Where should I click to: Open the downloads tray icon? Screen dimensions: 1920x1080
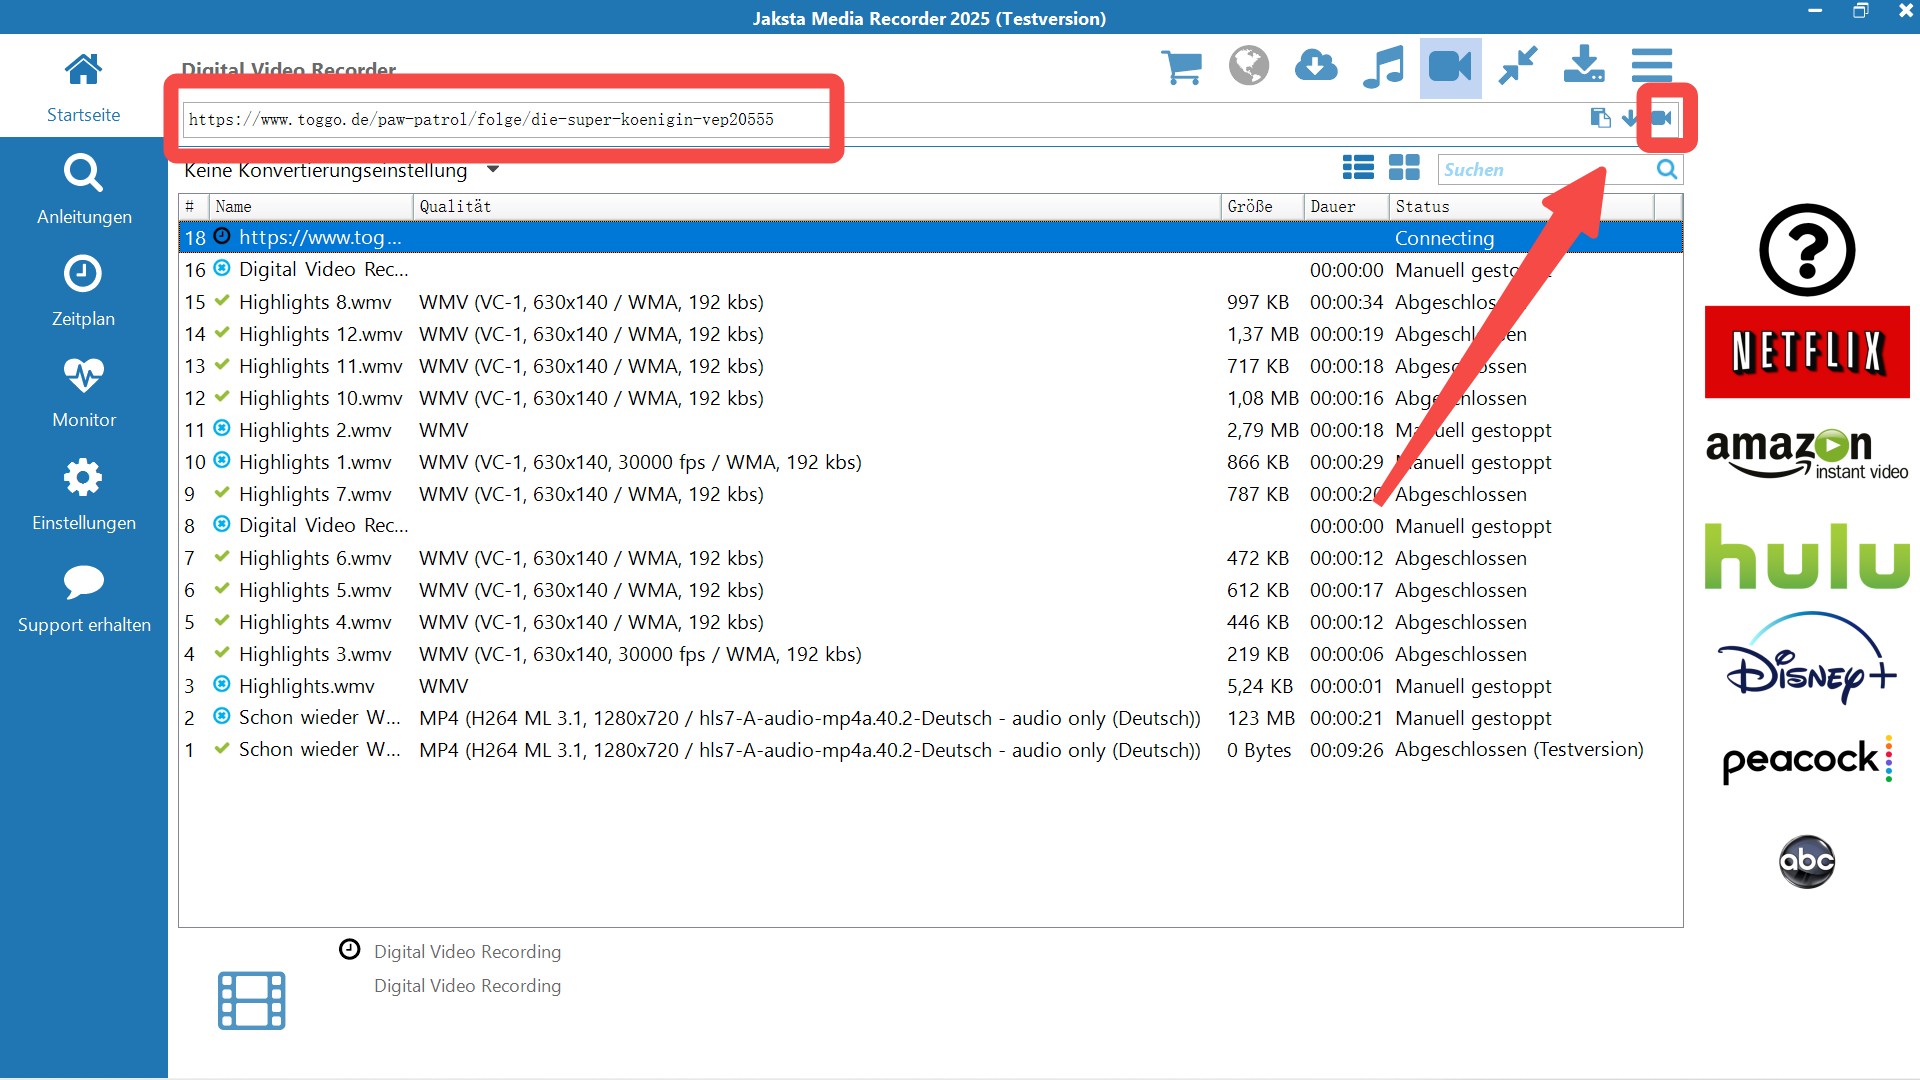1584,65
